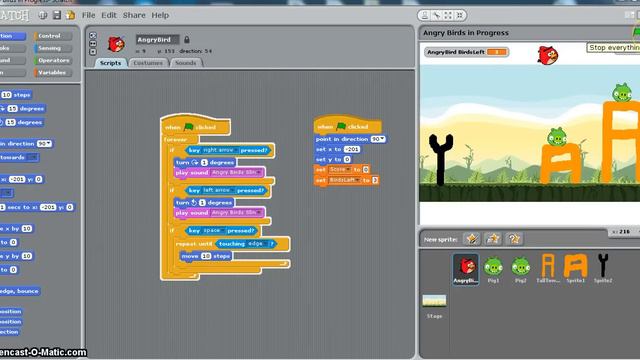
Task: Choose new sprite from file
Action: [493, 239]
